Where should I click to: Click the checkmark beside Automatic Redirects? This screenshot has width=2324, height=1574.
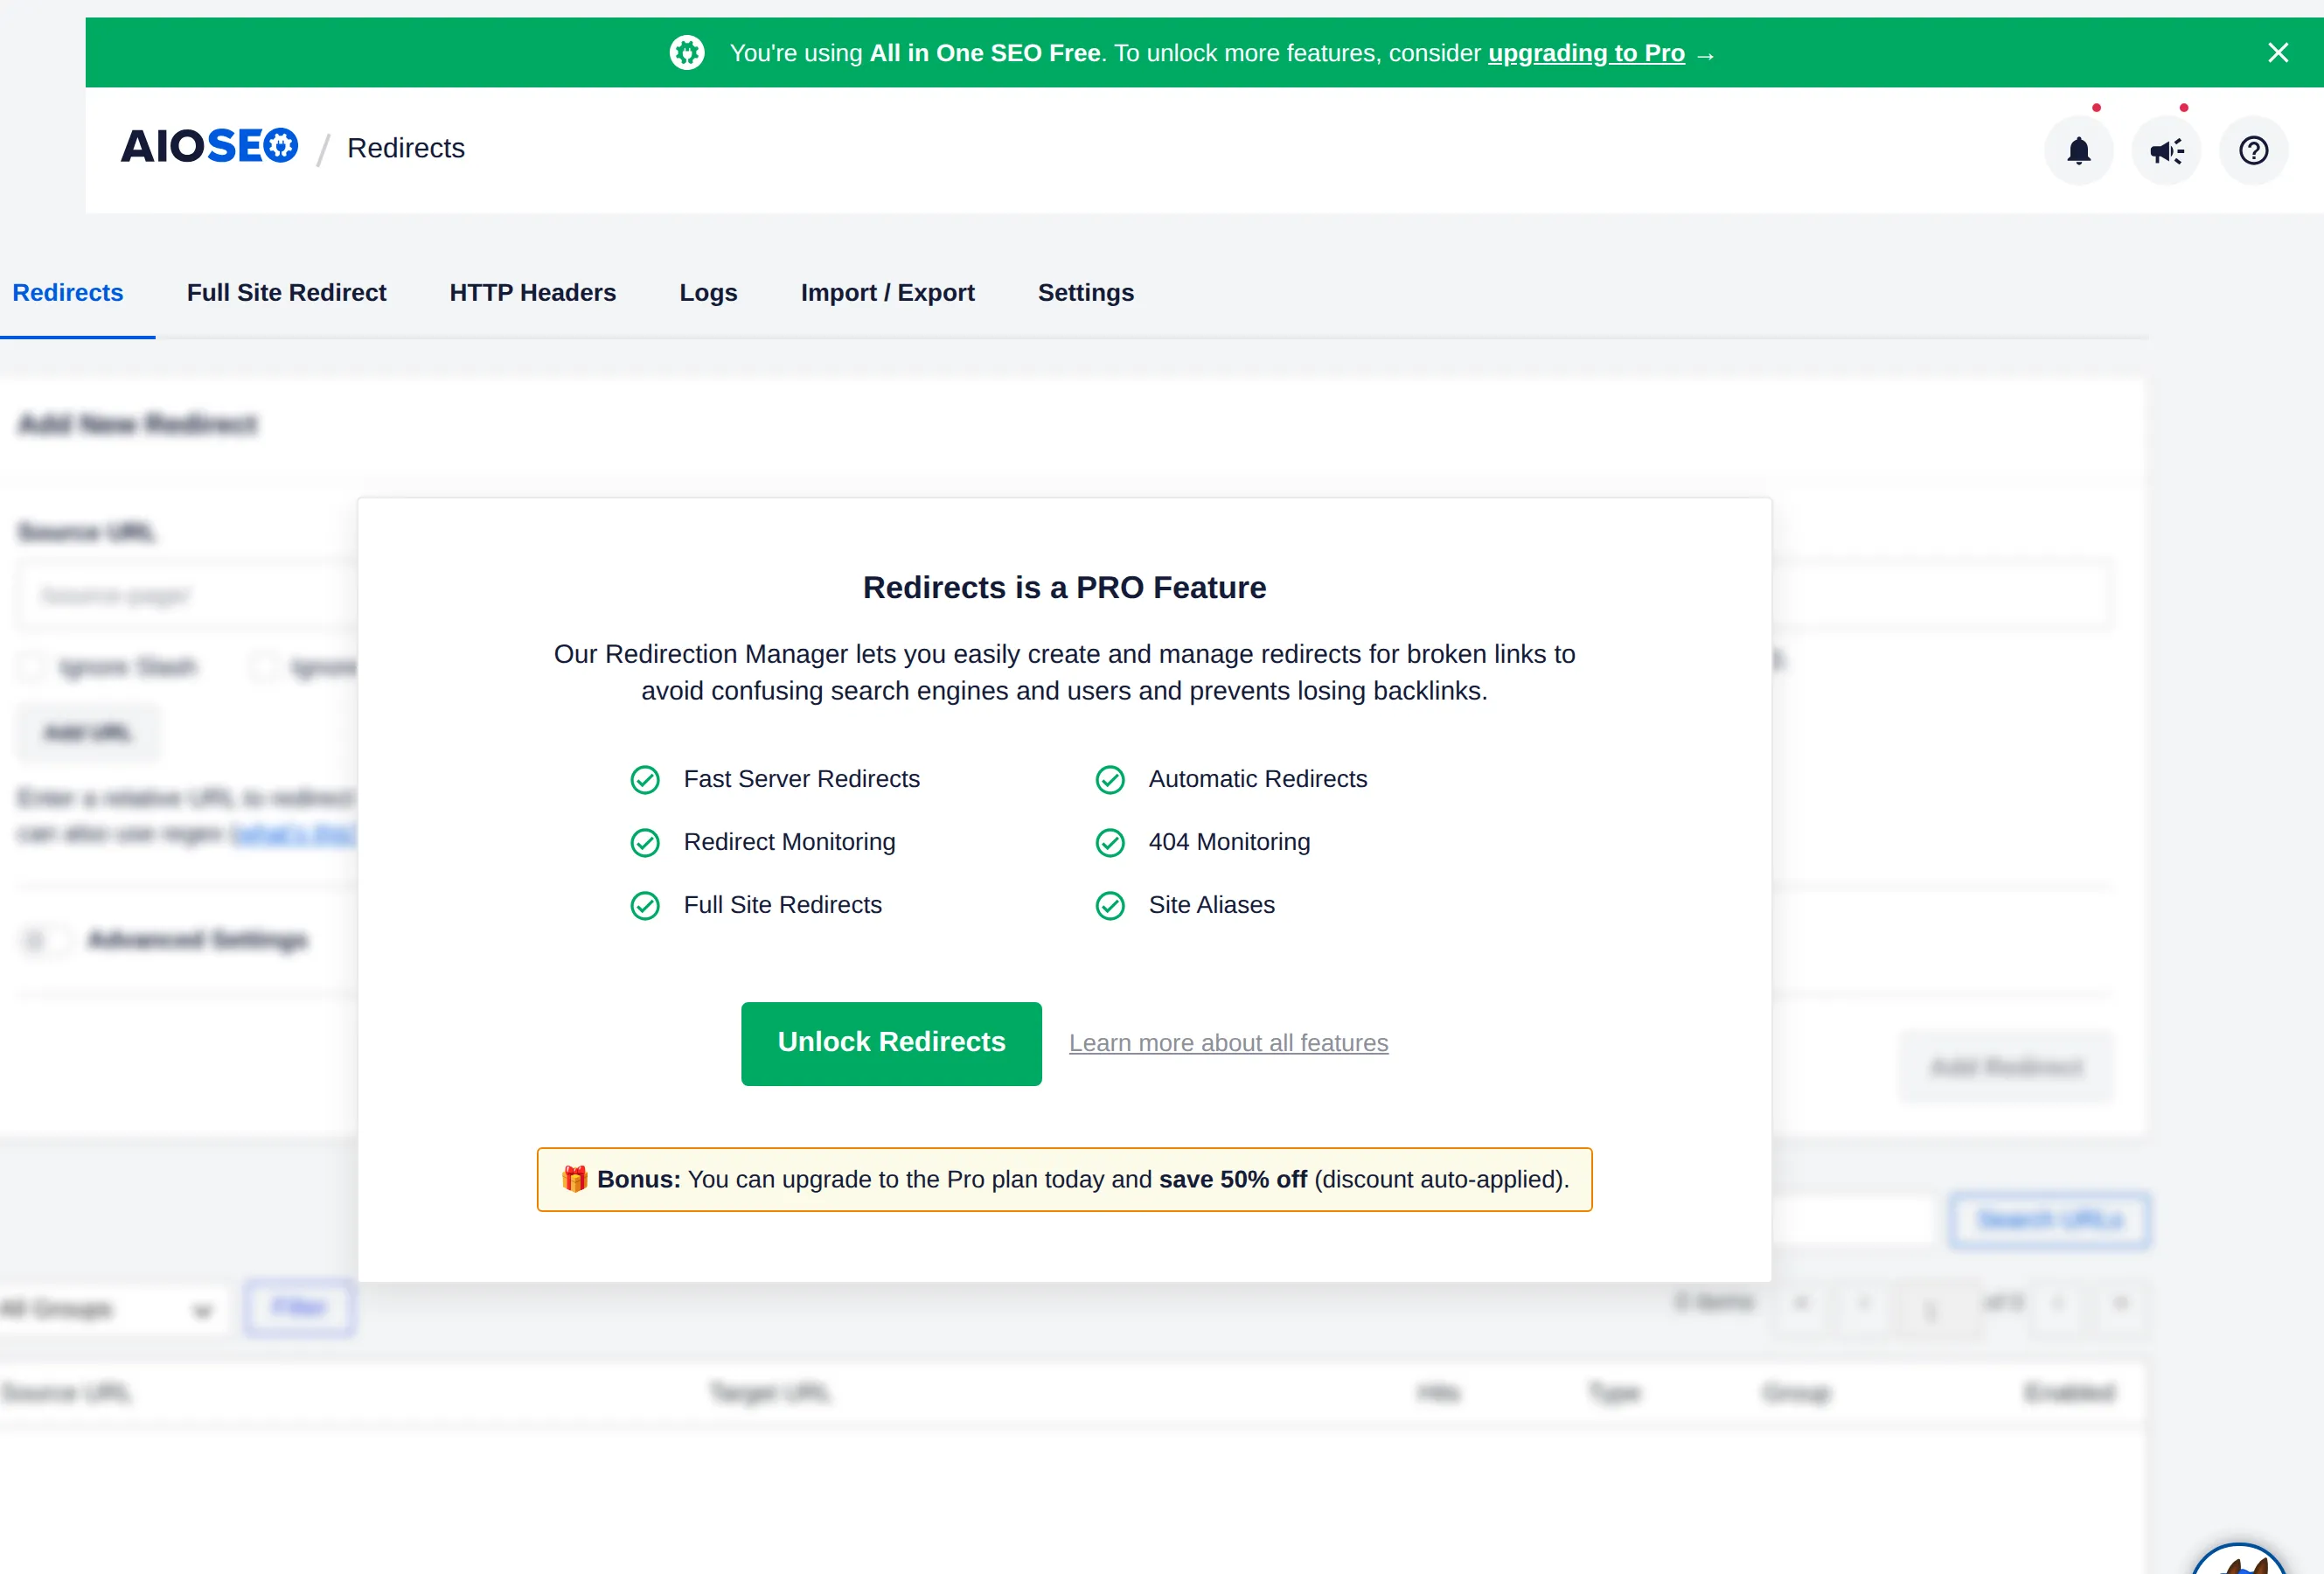[x=1110, y=779]
